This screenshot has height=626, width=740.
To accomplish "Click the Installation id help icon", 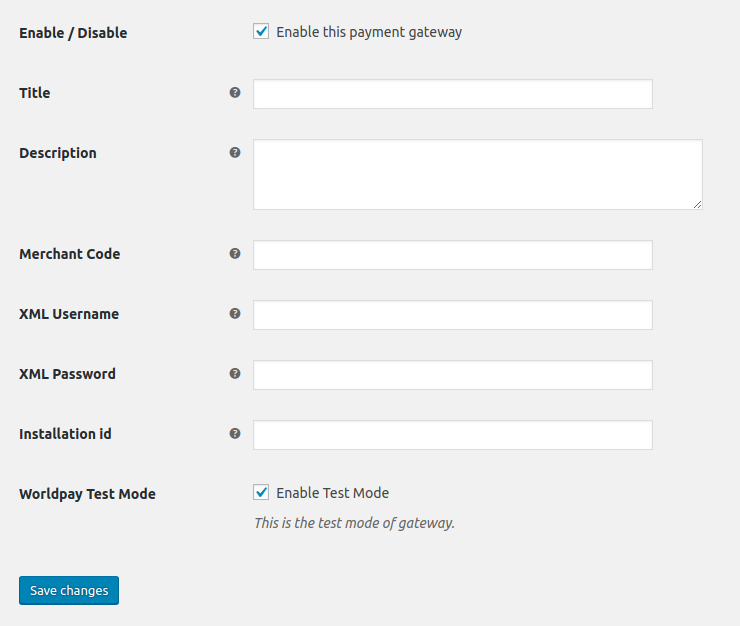I will coord(235,434).
